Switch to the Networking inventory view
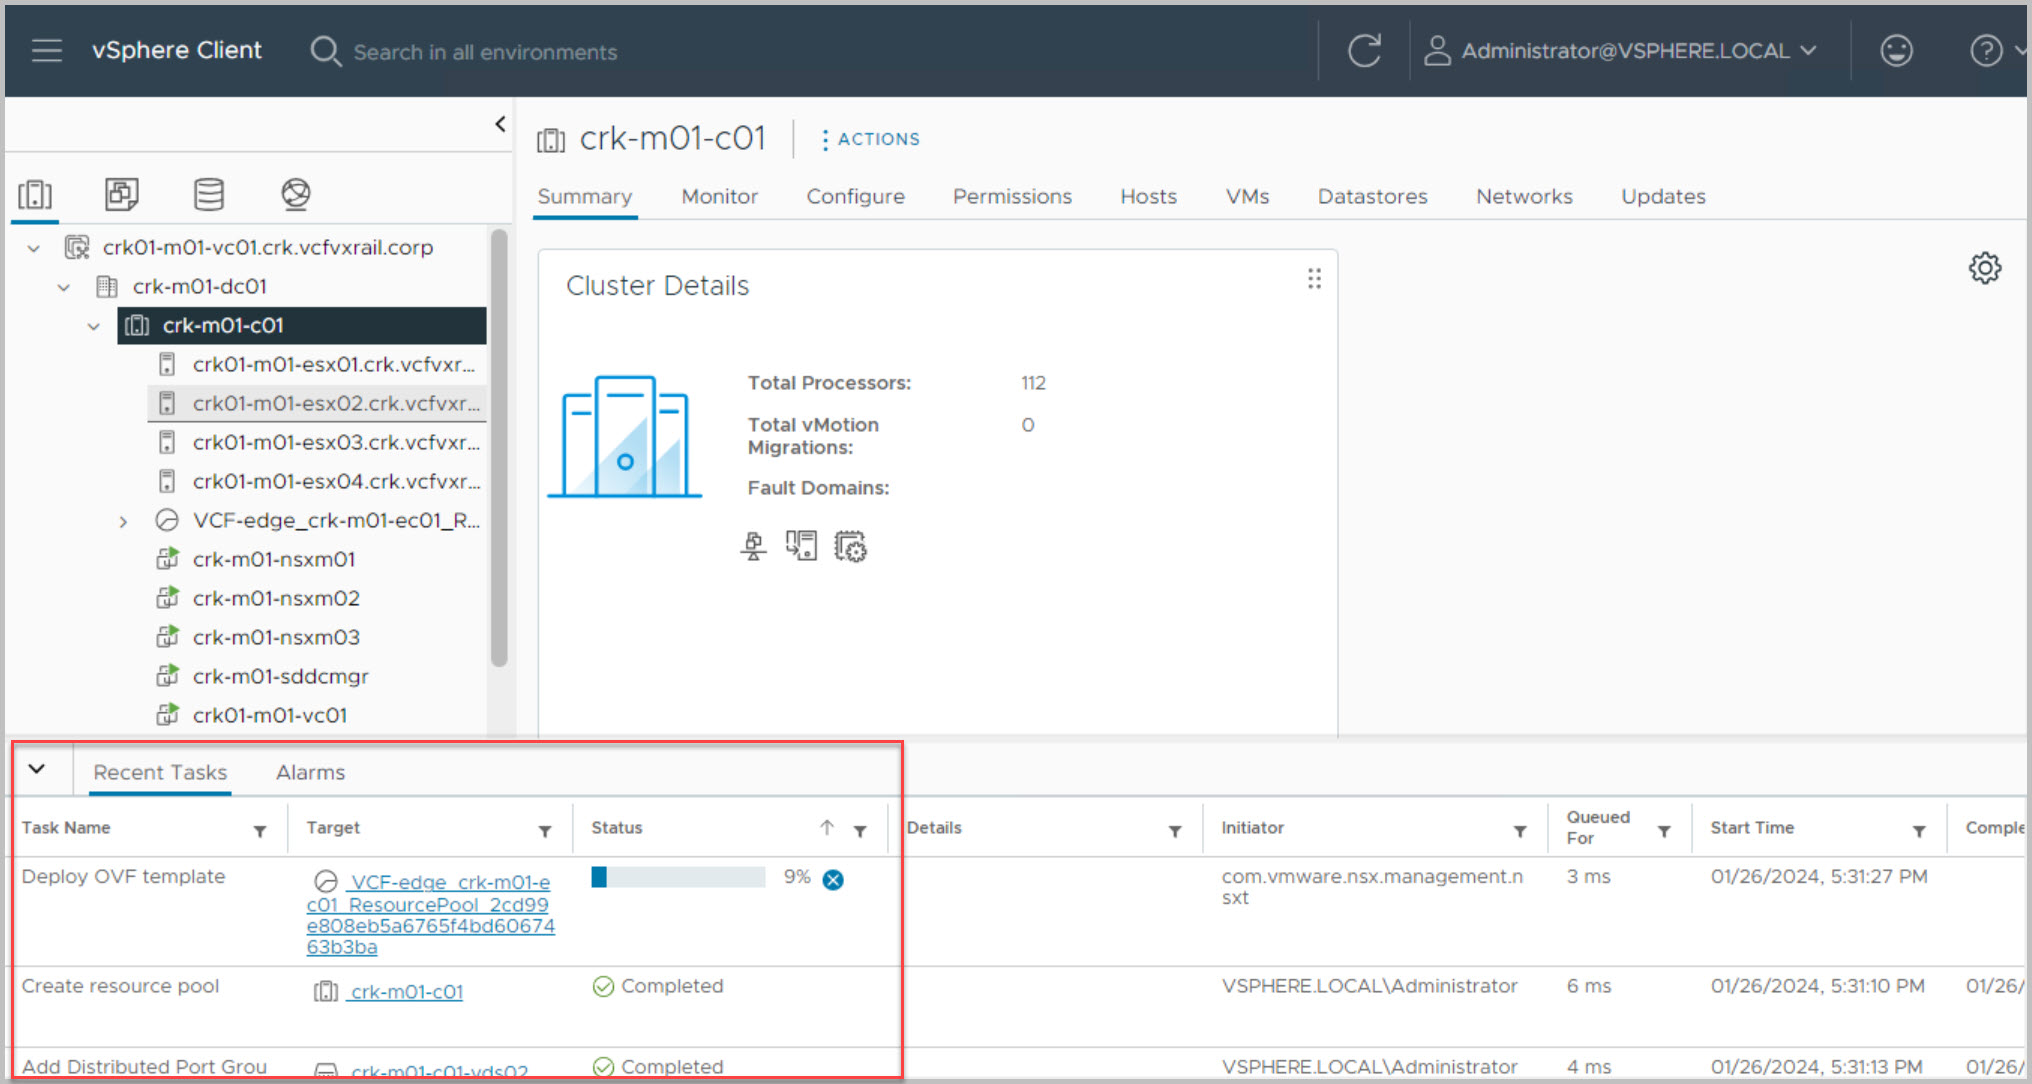Viewport: 2032px width, 1084px height. point(295,194)
